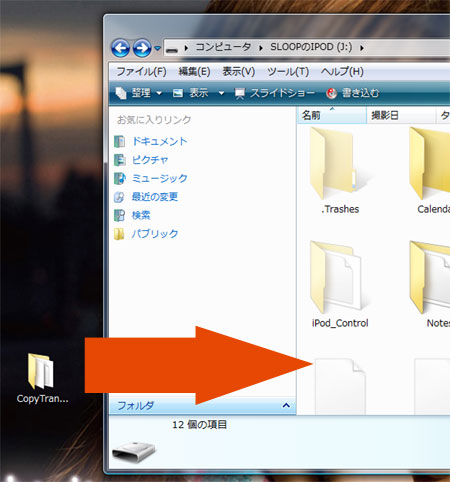
Task: Open the recent pages dropdown arrow
Action: coord(157,49)
